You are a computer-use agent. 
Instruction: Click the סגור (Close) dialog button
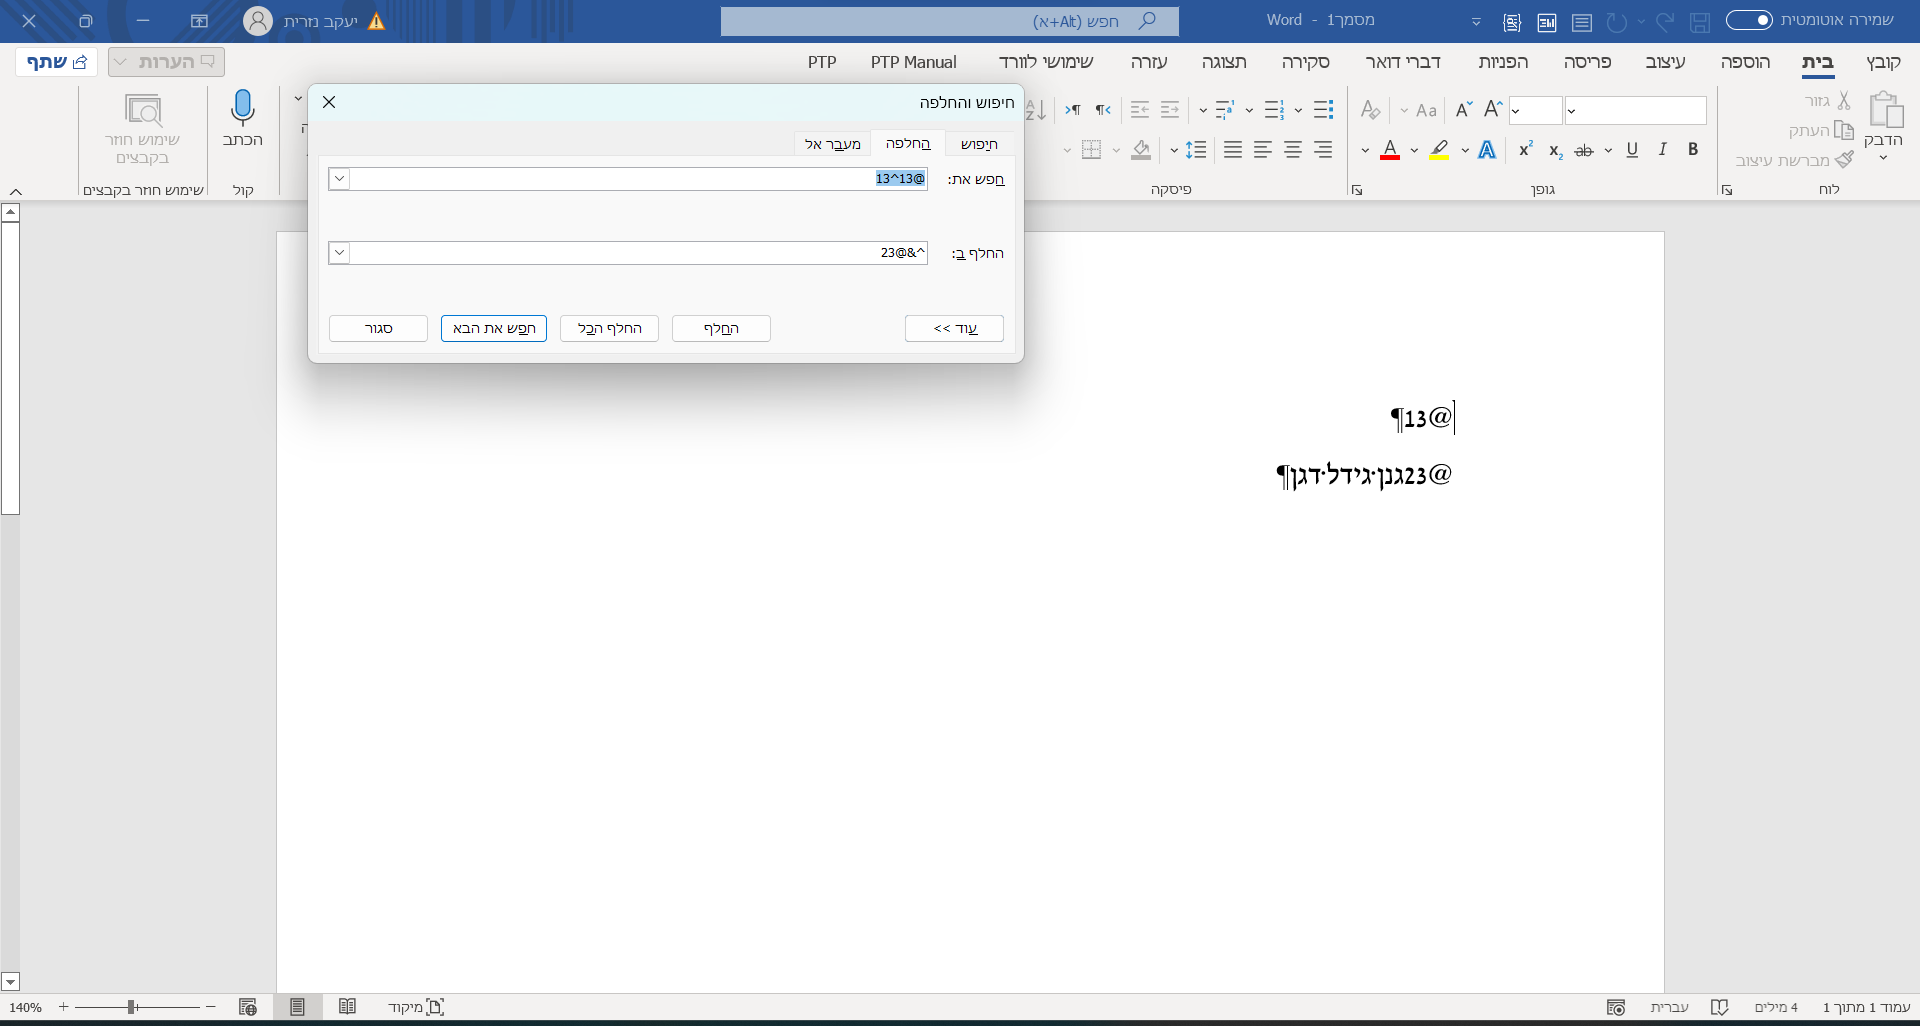378,329
